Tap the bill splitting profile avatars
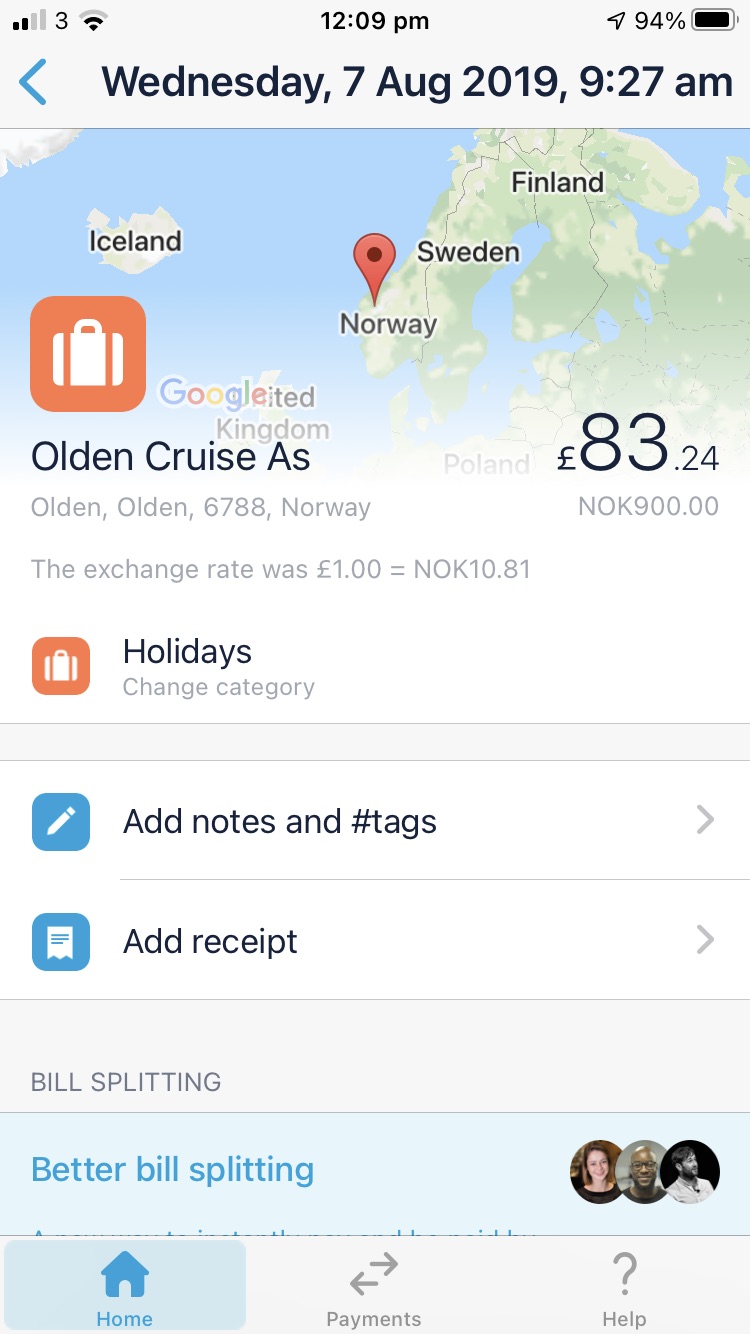The height and width of the screenshot is (1334, 750). point(645,1171)
